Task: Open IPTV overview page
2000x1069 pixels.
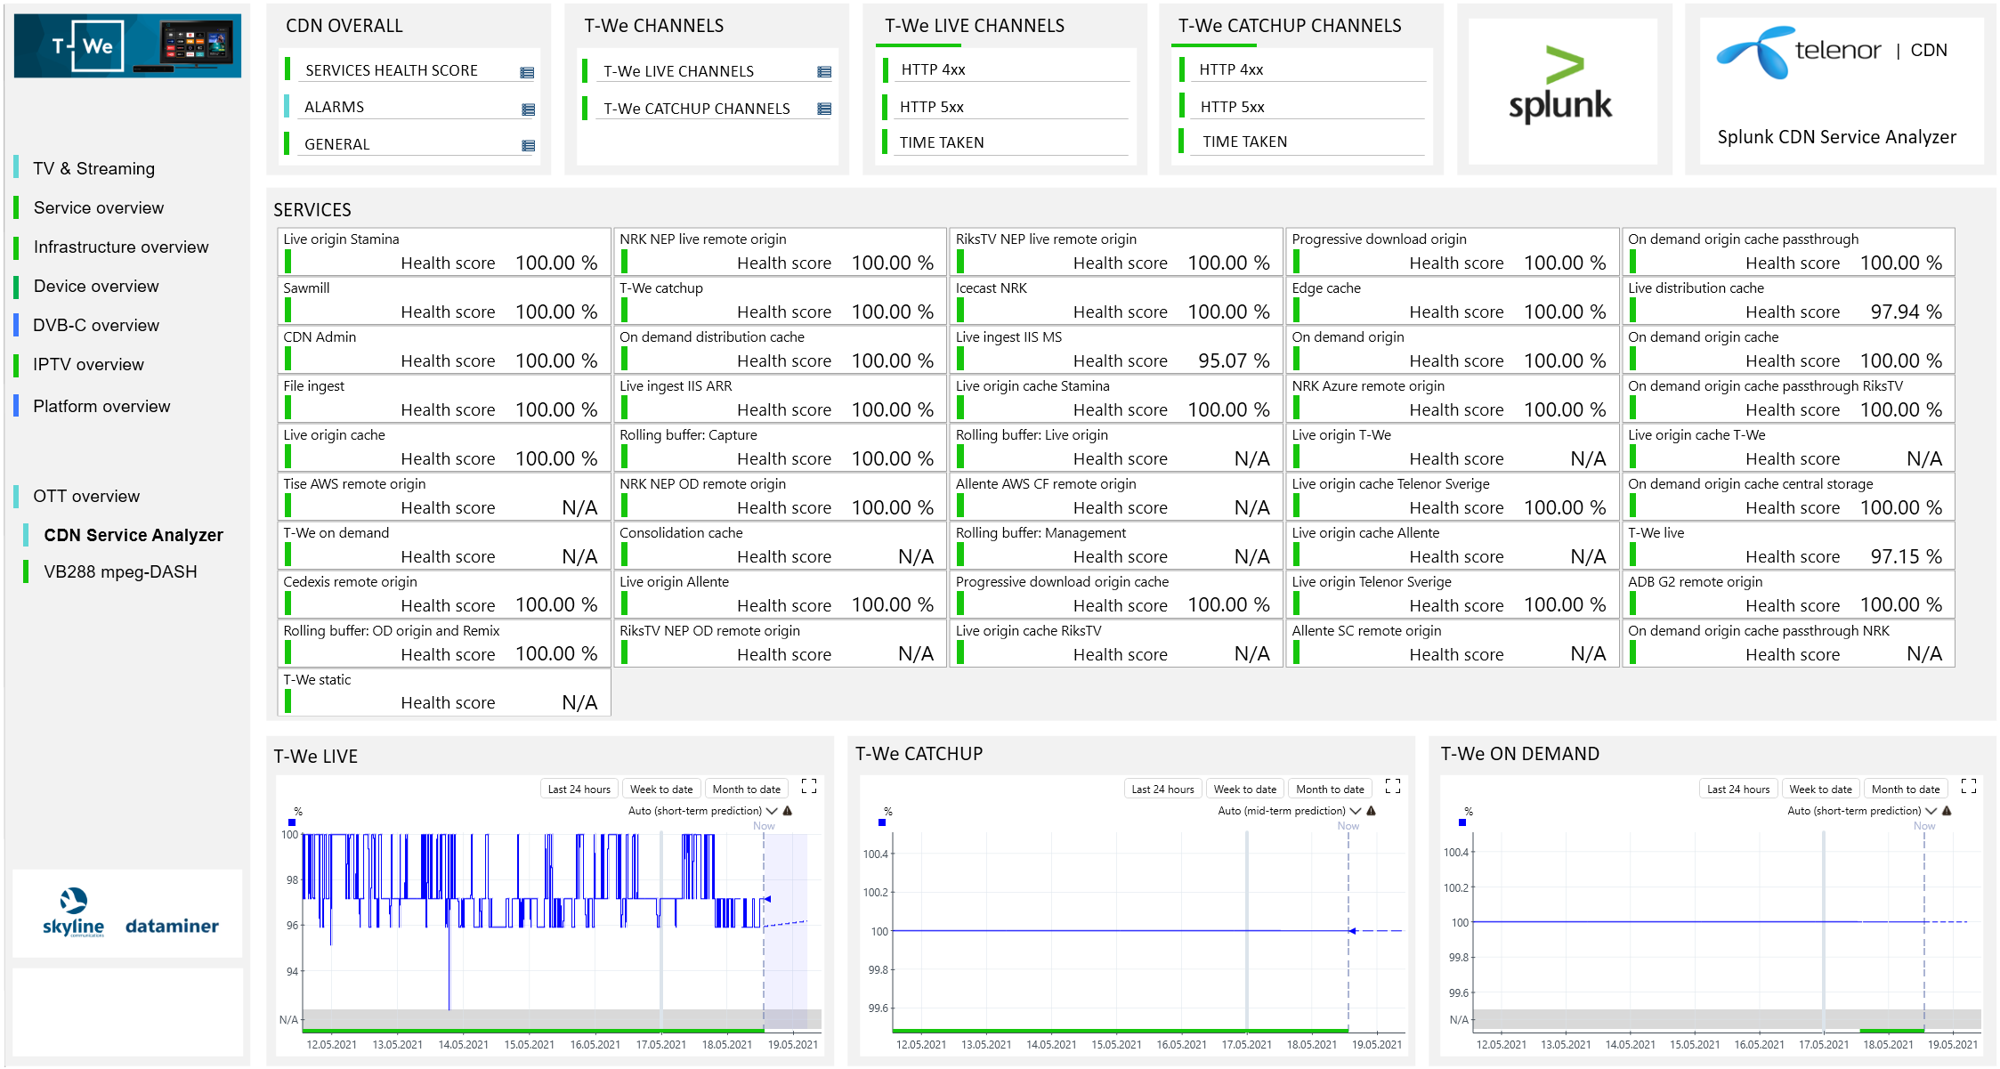Action: (x=88, y=364)
